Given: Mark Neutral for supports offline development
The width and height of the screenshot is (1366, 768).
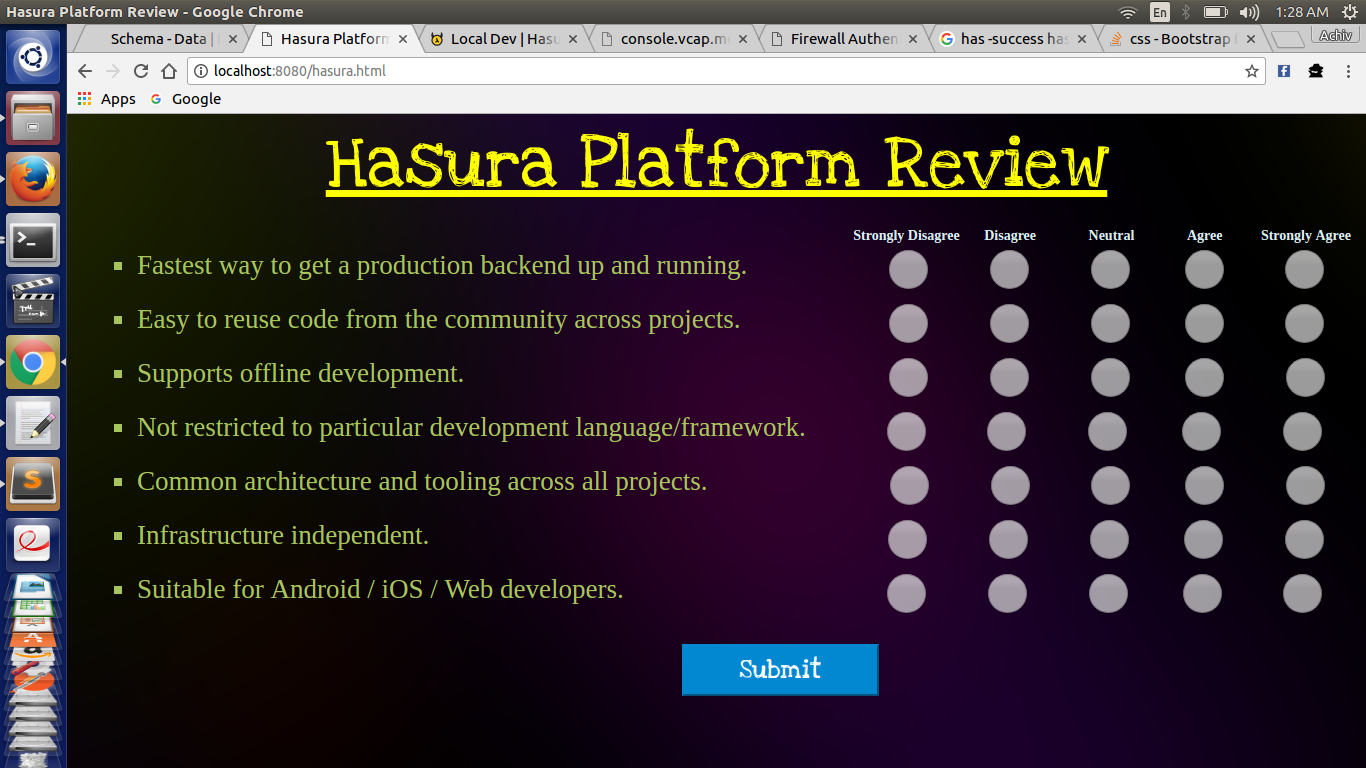Looking at the screenshot, I should point(1110,378).
